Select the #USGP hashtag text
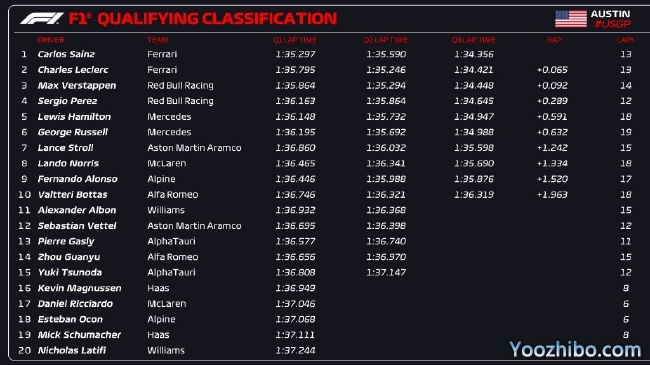The height and width of the screenshot is (365, 650). pyautogui.click(x=612, y=24)
